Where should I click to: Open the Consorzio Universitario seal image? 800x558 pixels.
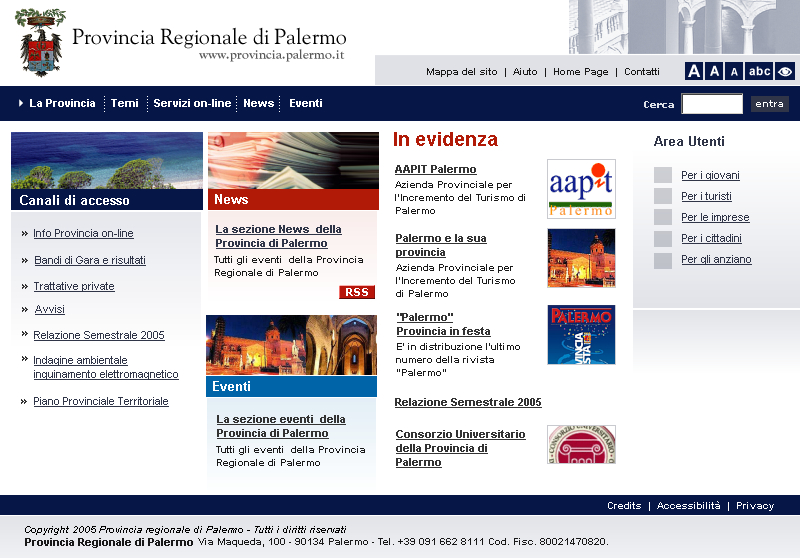581,444
